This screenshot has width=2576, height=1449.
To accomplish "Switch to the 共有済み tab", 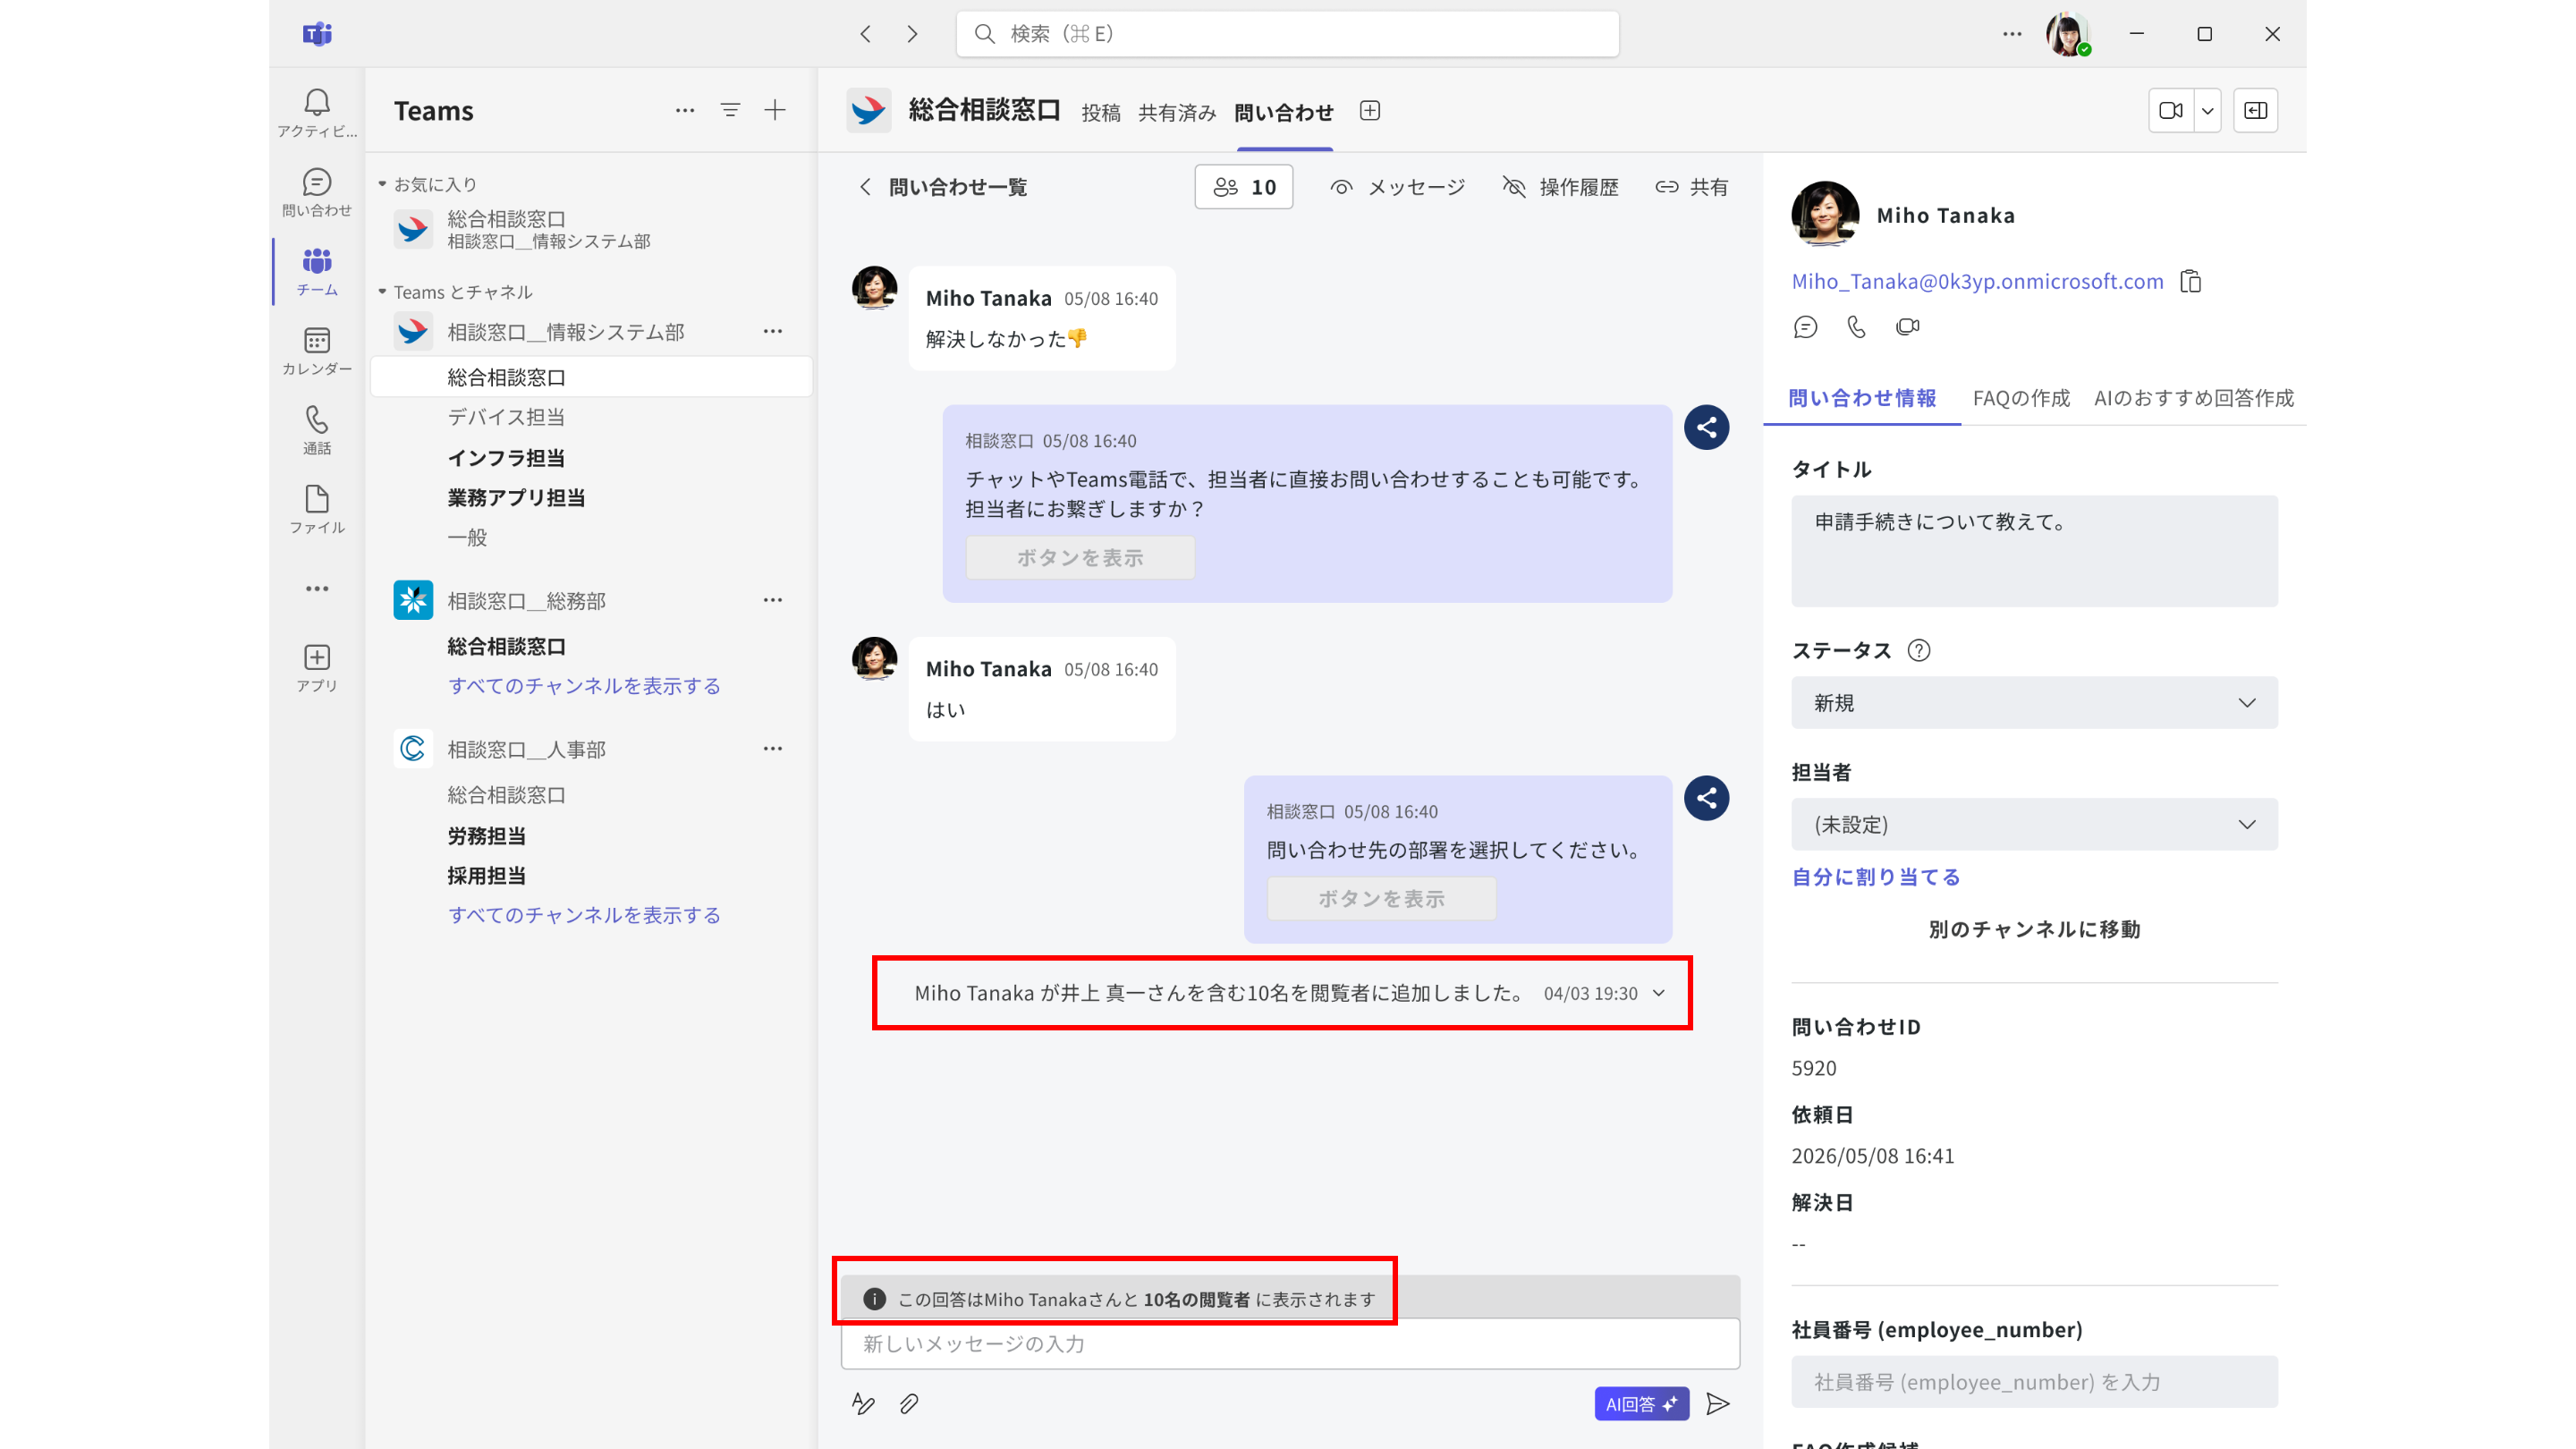I will click(x=1177, y=113).
